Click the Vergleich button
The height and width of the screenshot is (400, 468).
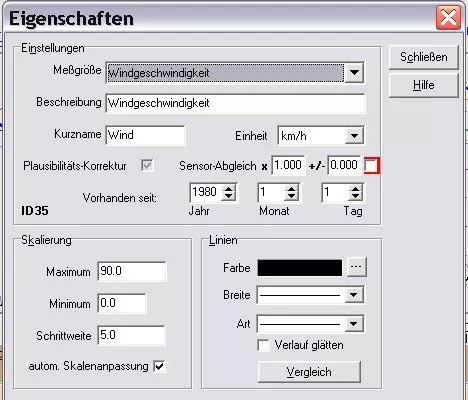tap(309, 372)
